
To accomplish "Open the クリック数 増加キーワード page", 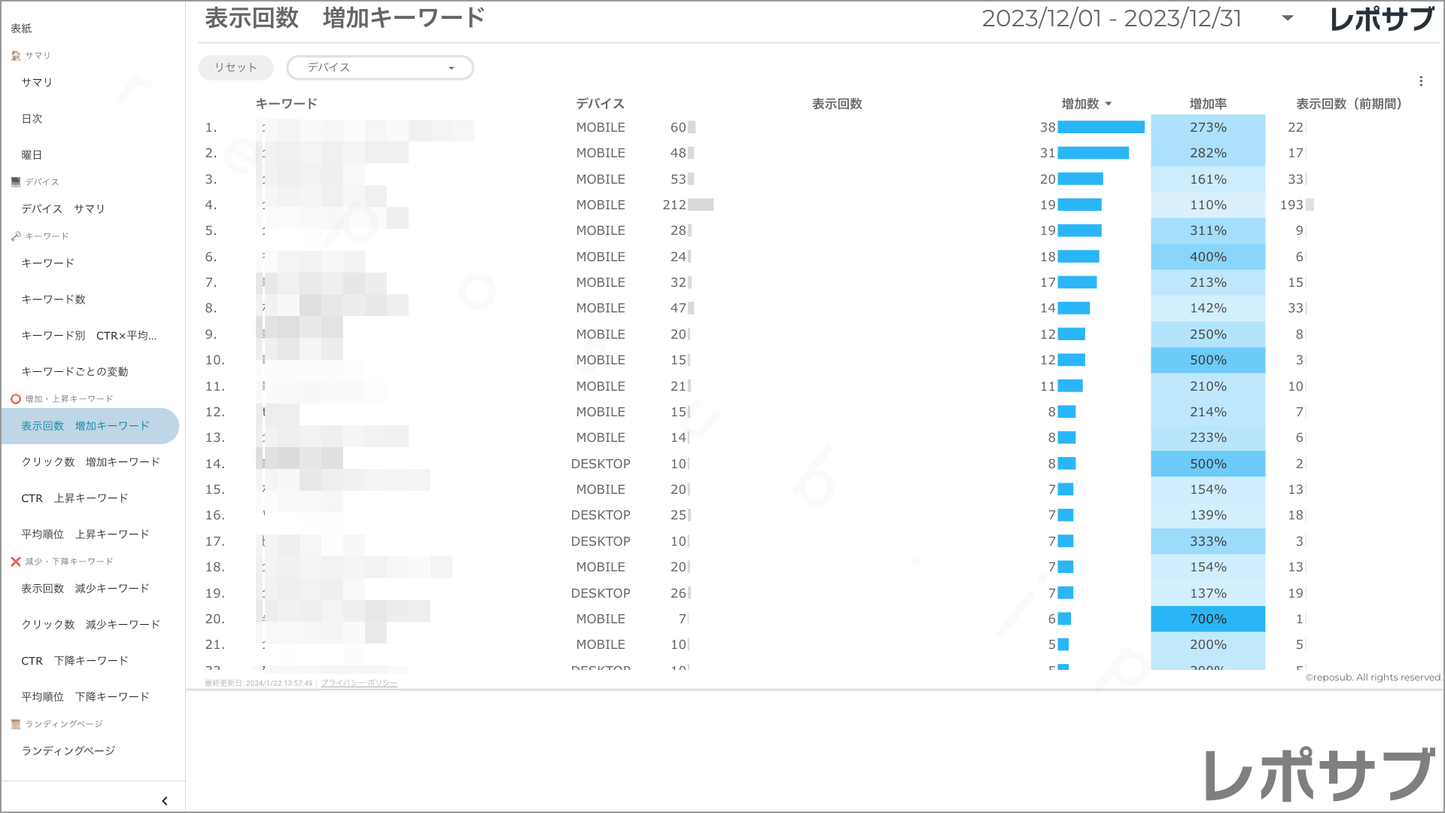I will (x=90, y=462).
